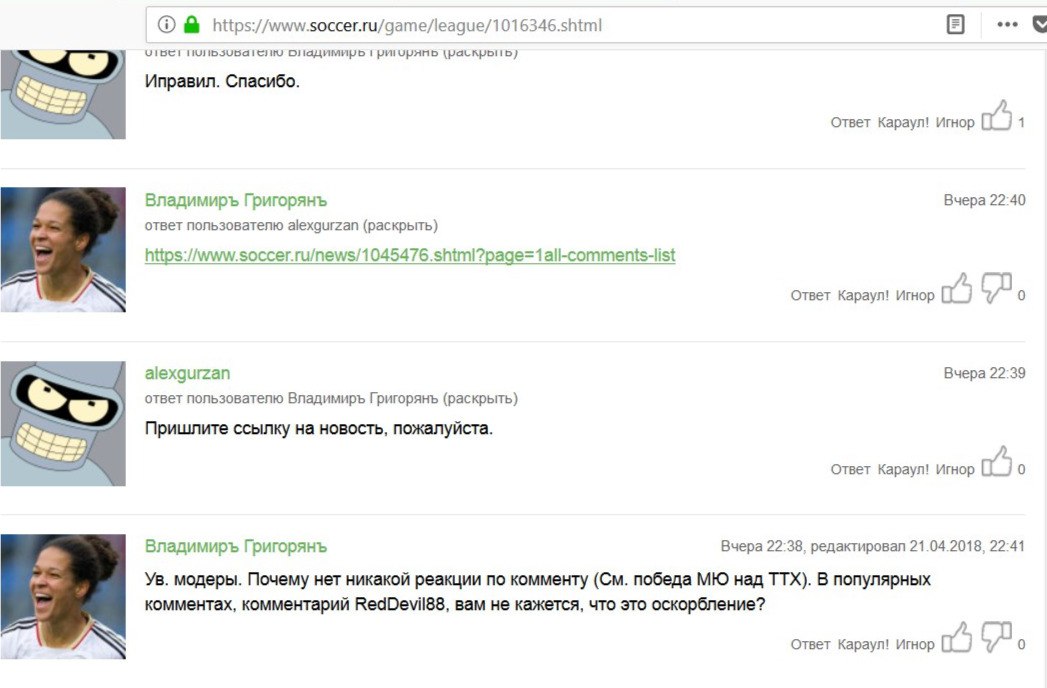Viewport: 1047px width, 688px height.
Task: Click Ответ on 'Пришлите ссылку' comment
Action: tap(850, 470)
